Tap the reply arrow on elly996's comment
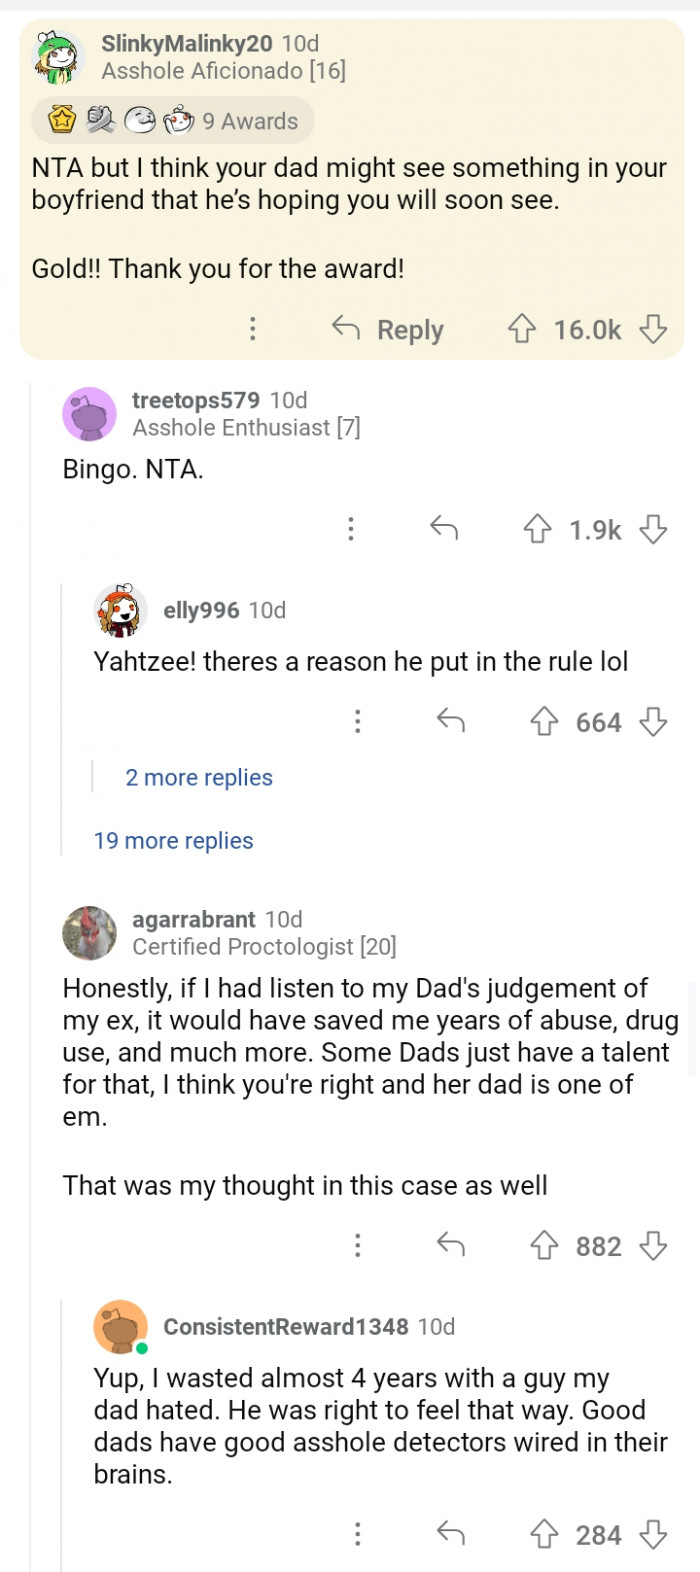The height and width of the screenshot is (1572, 700). [x=451, y=721]
